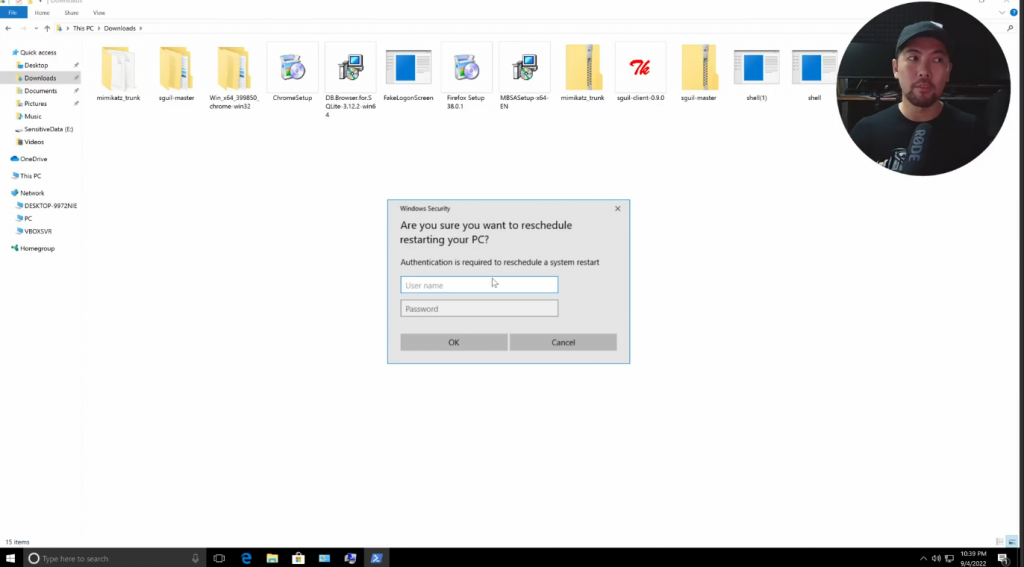Open VBOXSVR network location
The image size is (1024, 567).
38,231
